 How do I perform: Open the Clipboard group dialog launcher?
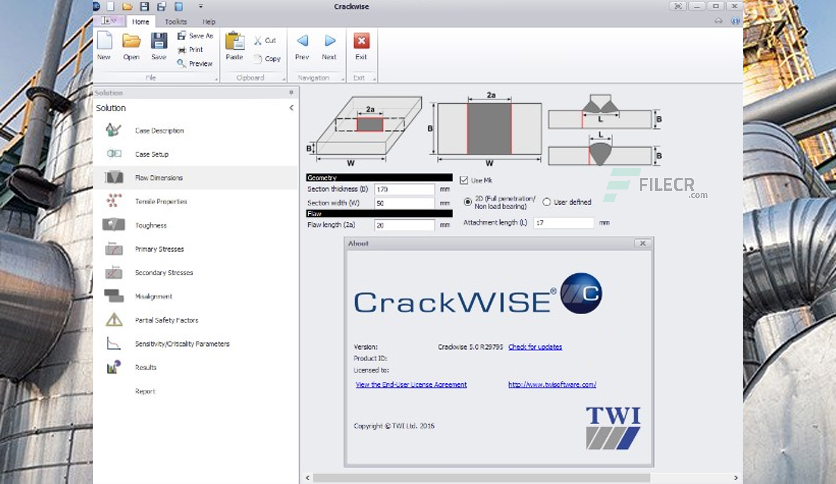click(x=284, y=79)
